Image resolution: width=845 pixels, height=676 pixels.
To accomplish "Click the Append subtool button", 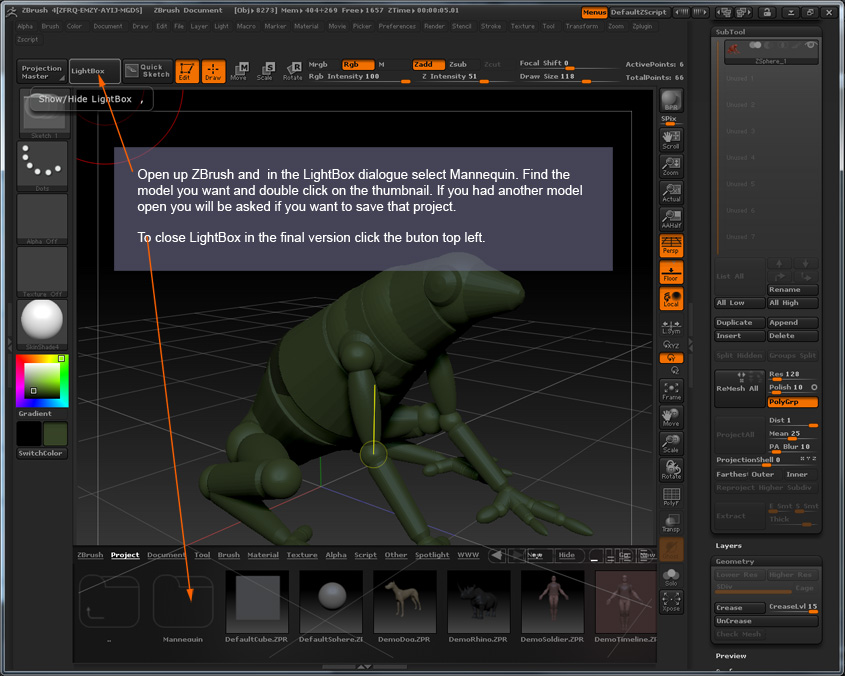I will click(792, 322).
